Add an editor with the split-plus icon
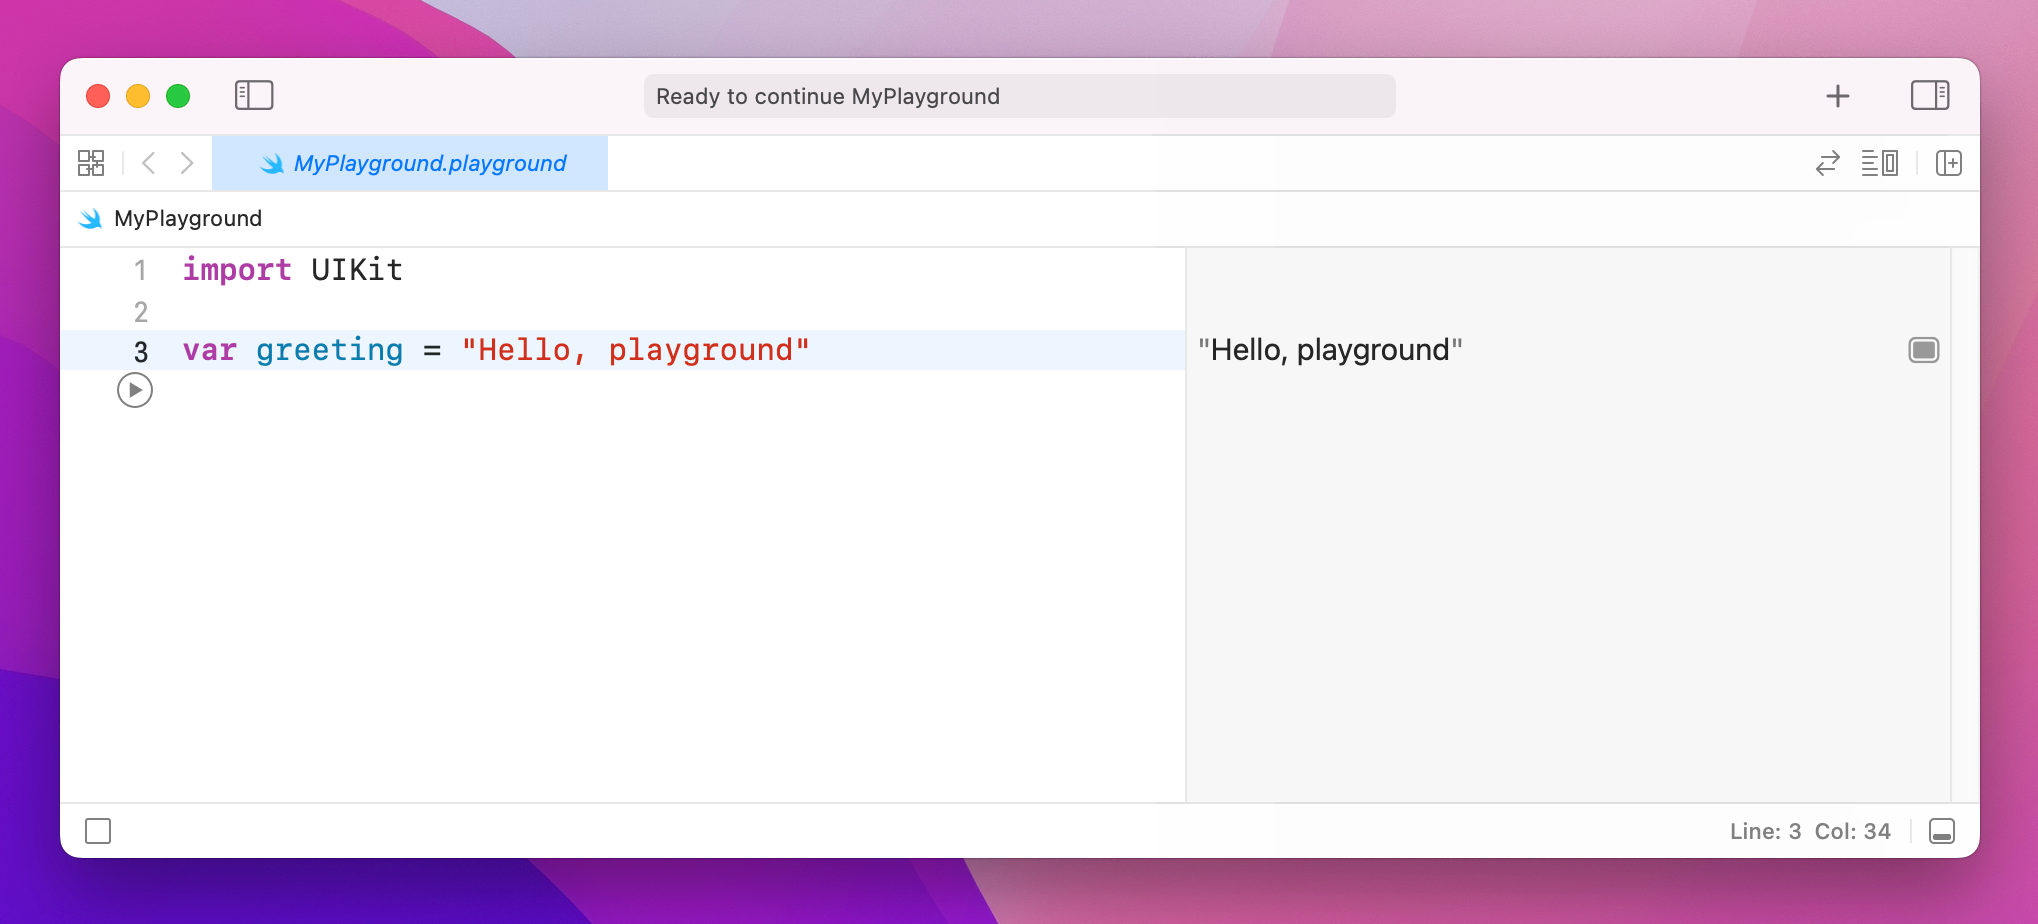The height and width of the screenshot is (924, 2038). coord(1948,163)
